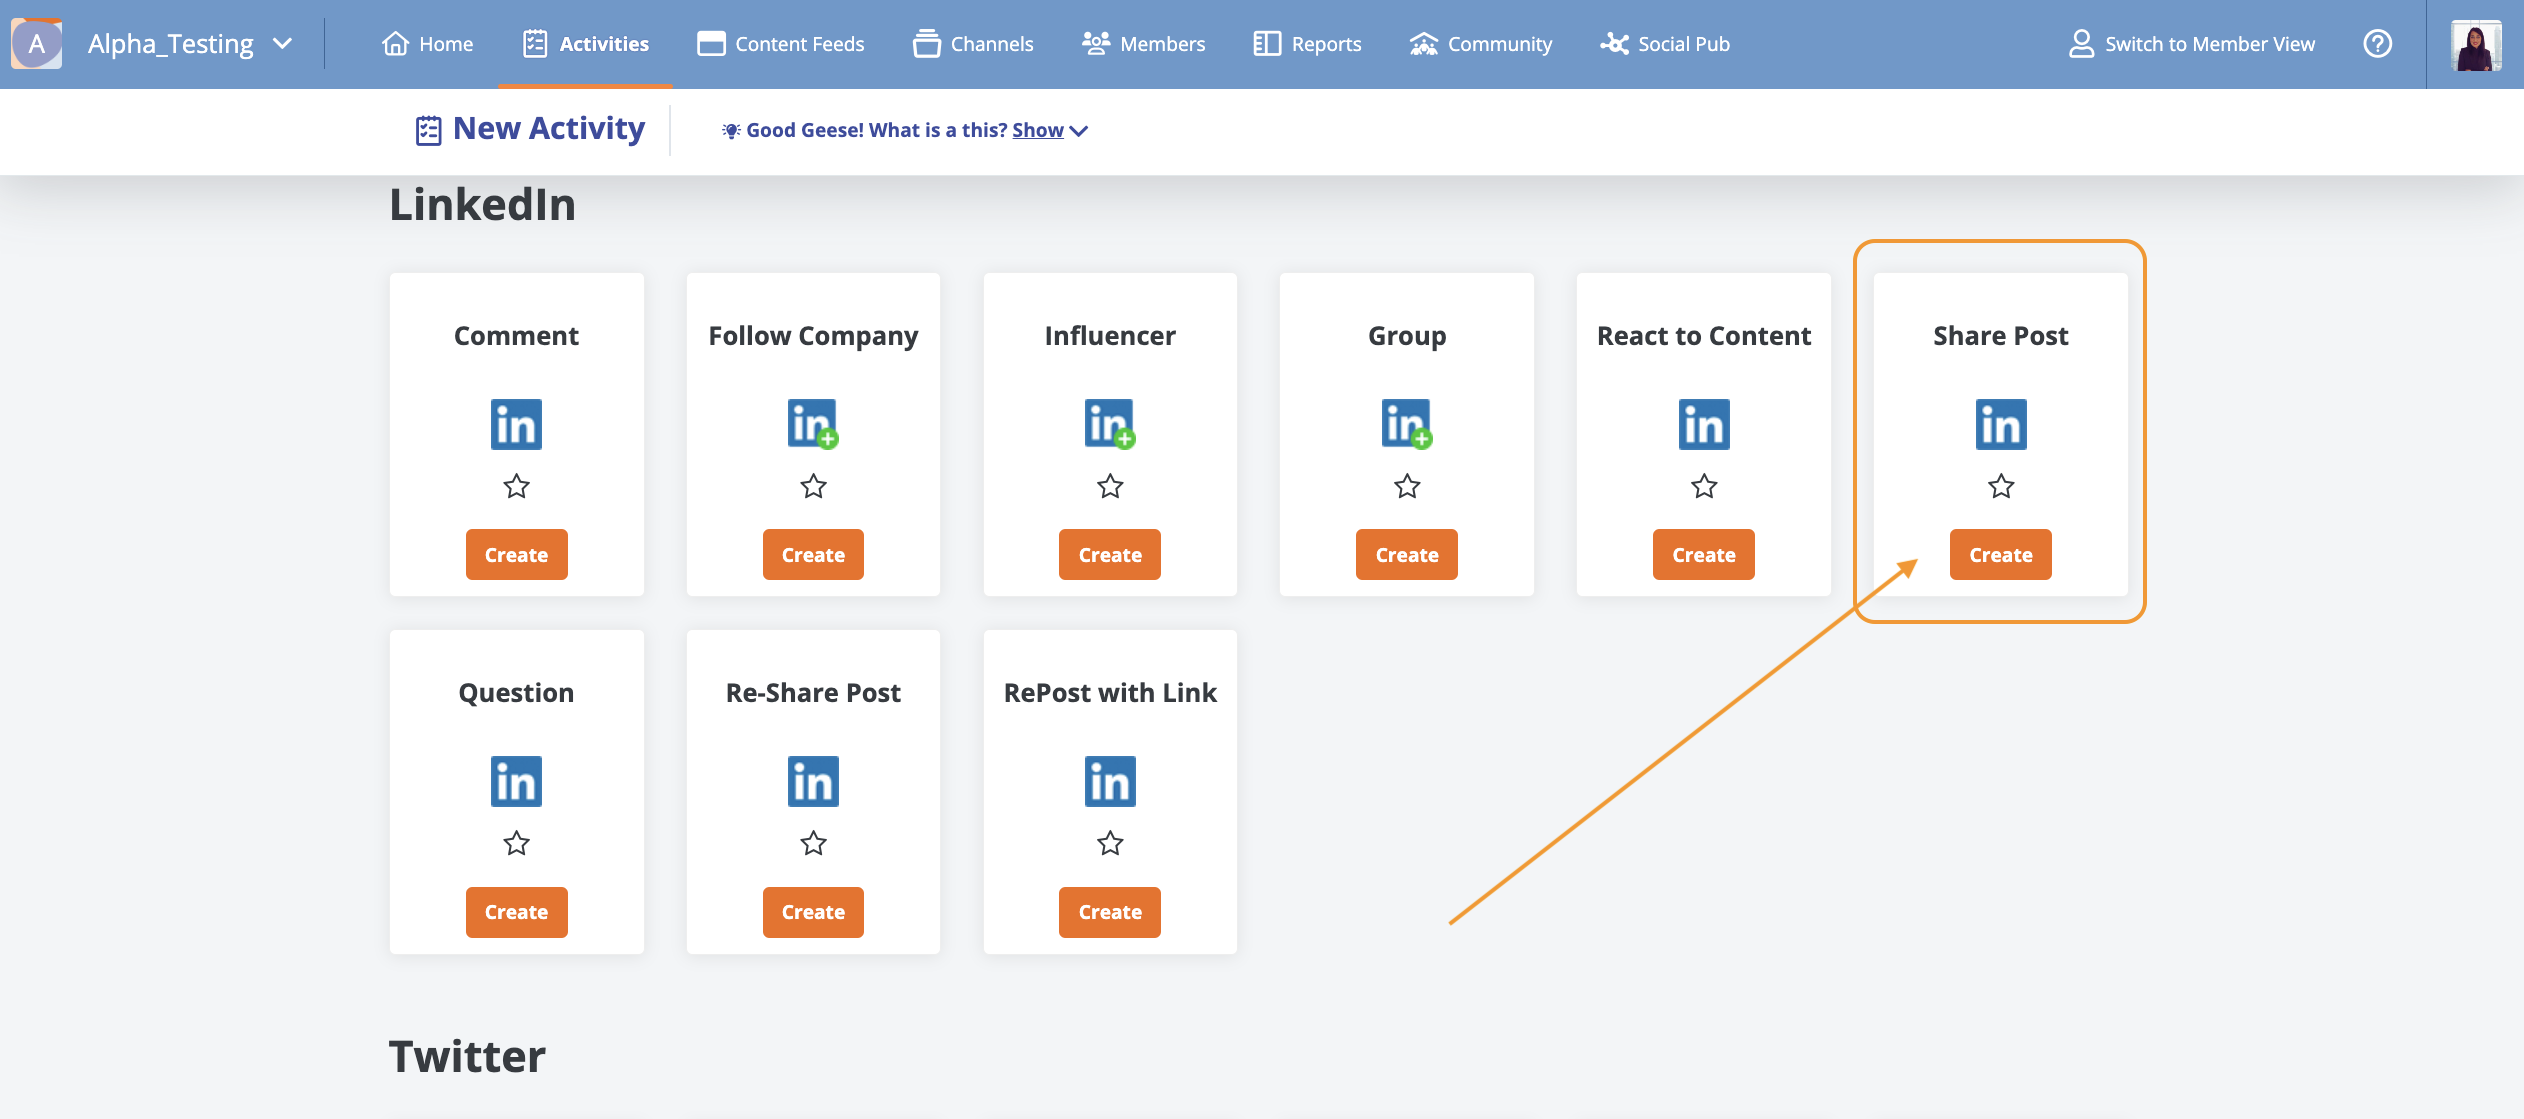Favorite the Comment activity star
2524x1119 pixels.
pyautogui.click(x=516, y=487)
